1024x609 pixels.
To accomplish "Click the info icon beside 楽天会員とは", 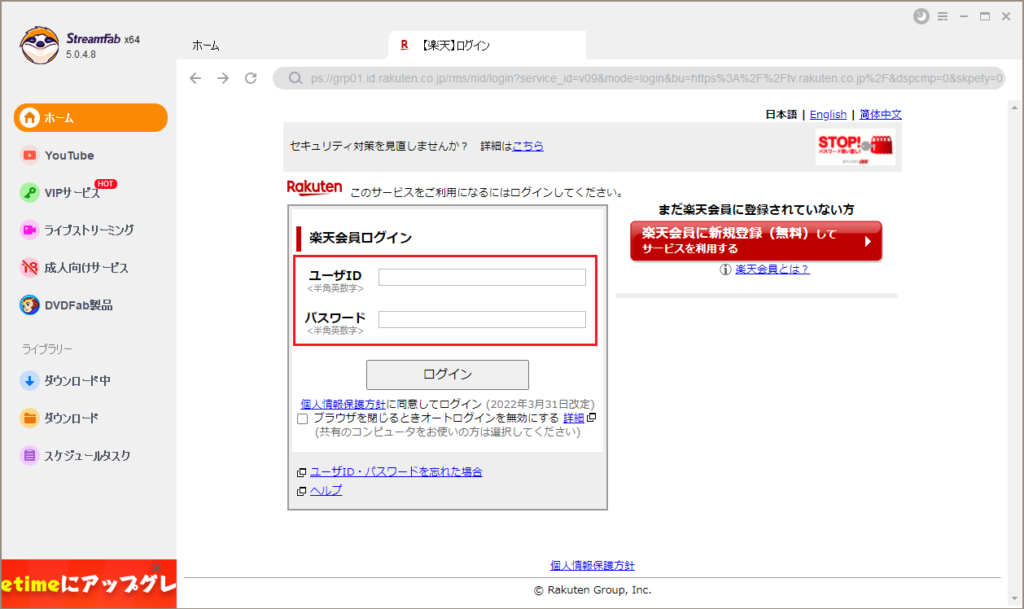I will 725,270.
